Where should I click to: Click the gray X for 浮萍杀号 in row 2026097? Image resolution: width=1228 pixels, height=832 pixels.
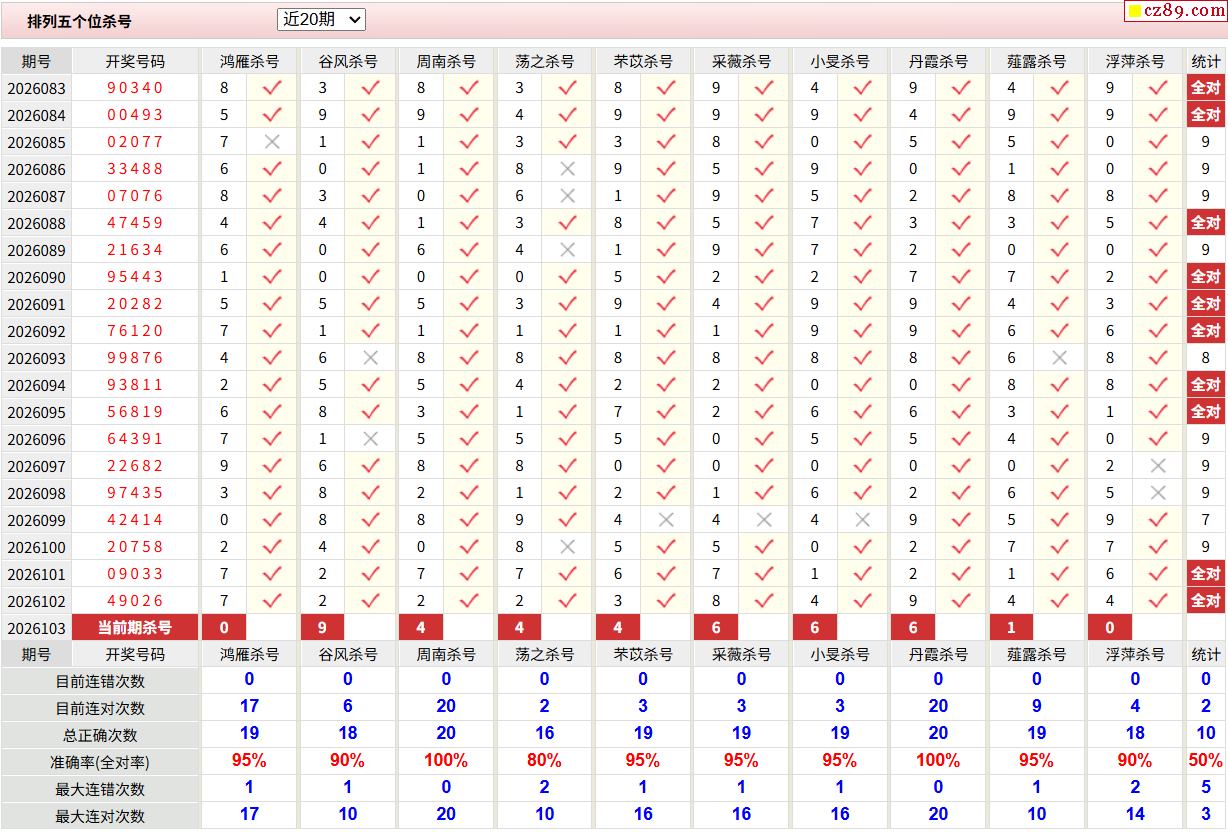point(1158,466)
